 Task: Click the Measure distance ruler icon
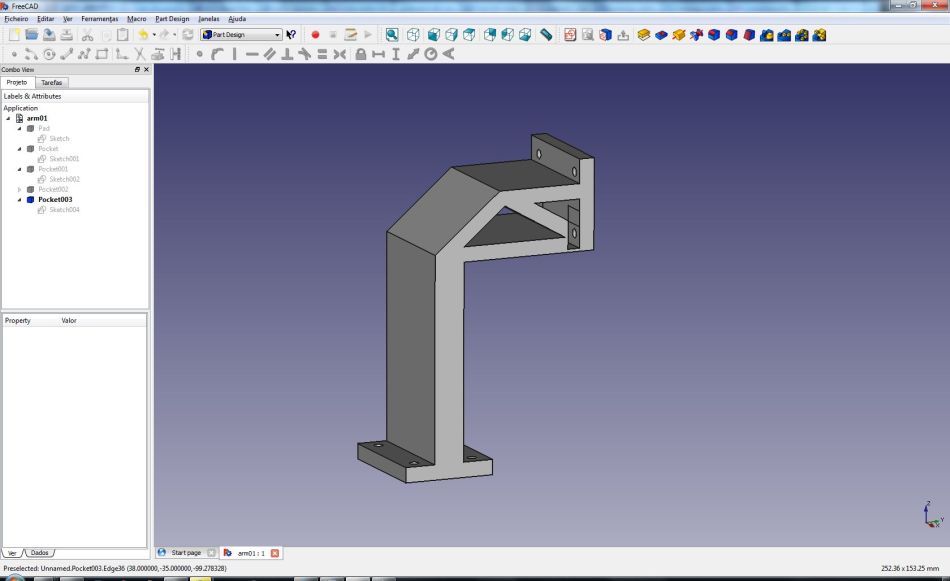[546, 35]
